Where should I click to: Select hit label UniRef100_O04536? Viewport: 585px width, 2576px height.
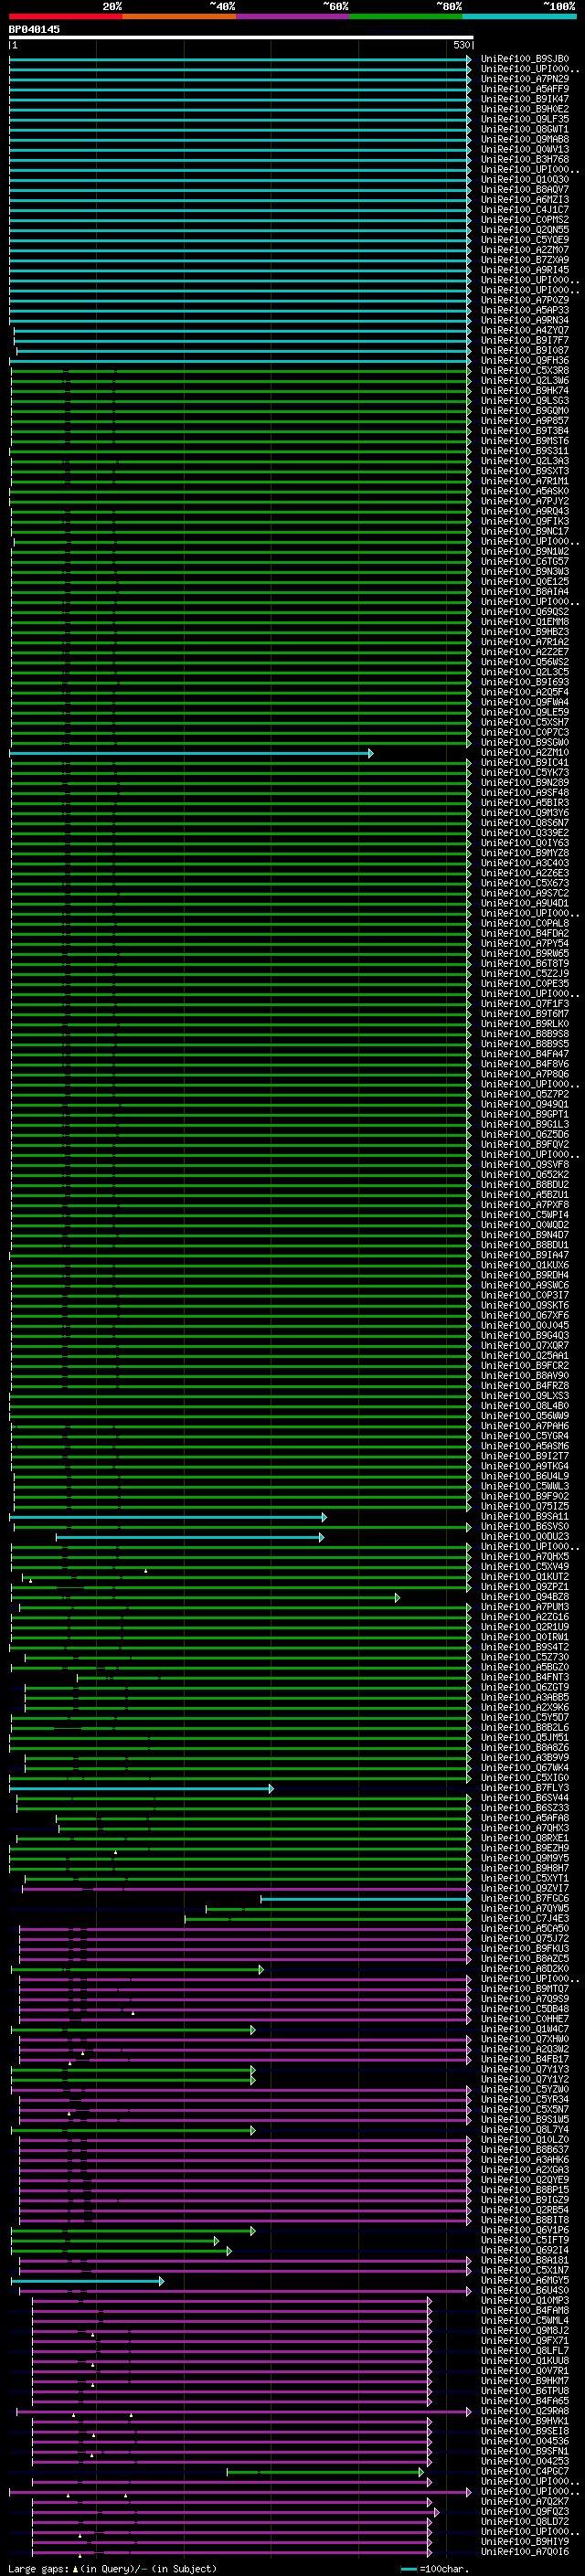point(525,2441)
